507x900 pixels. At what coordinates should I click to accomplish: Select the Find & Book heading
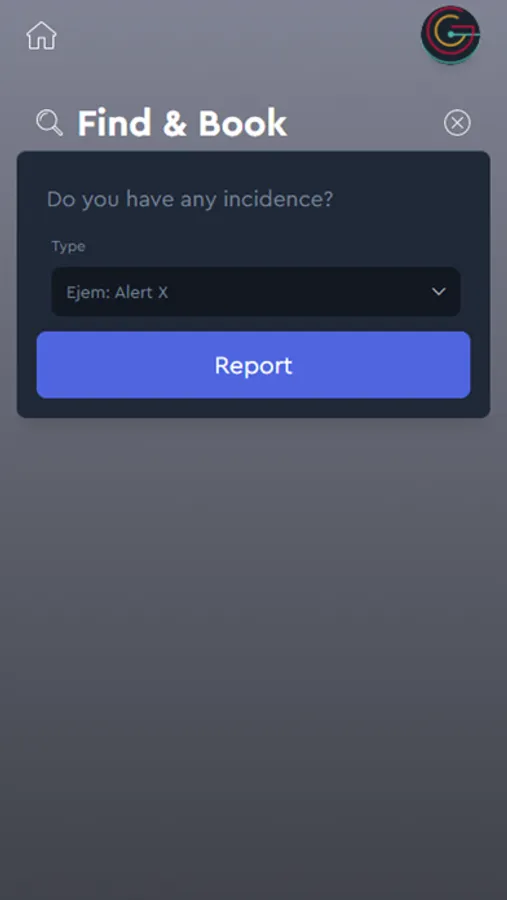point(182,123)
